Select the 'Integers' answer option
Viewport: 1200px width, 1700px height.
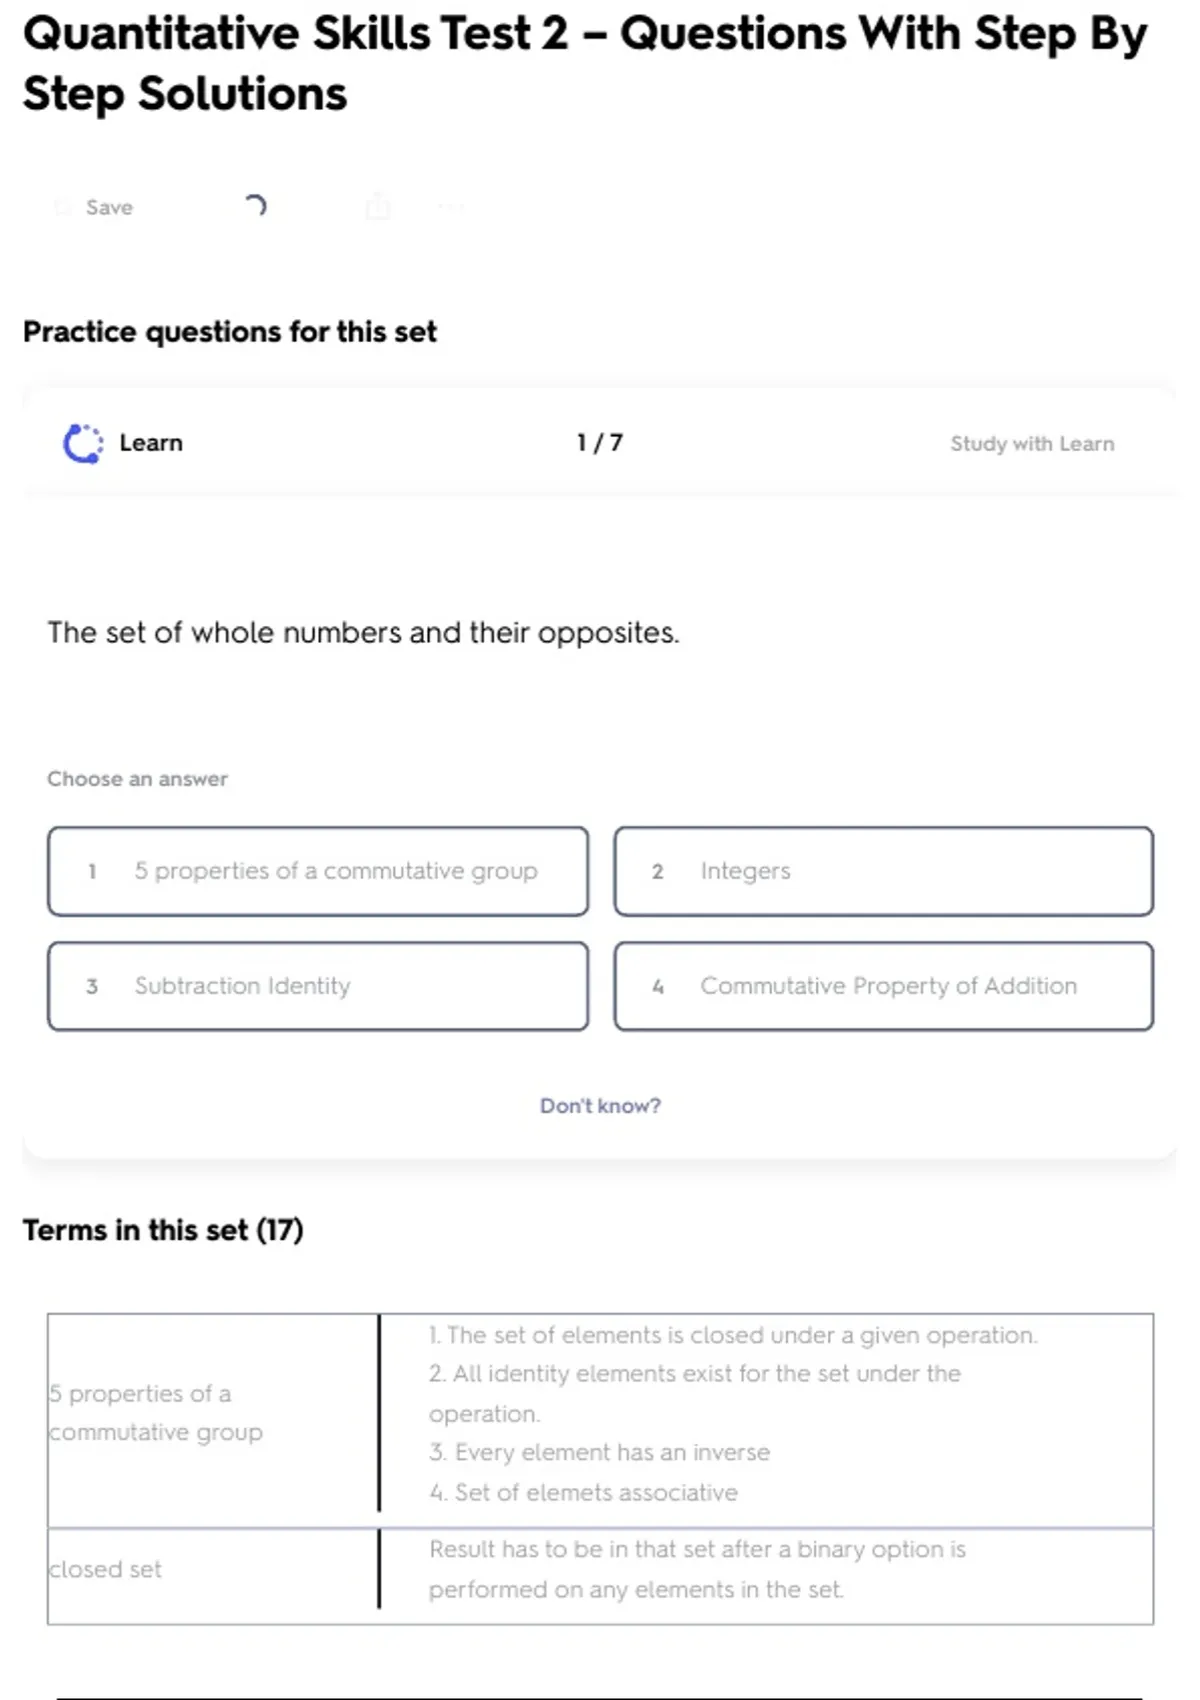pos(883,871)
